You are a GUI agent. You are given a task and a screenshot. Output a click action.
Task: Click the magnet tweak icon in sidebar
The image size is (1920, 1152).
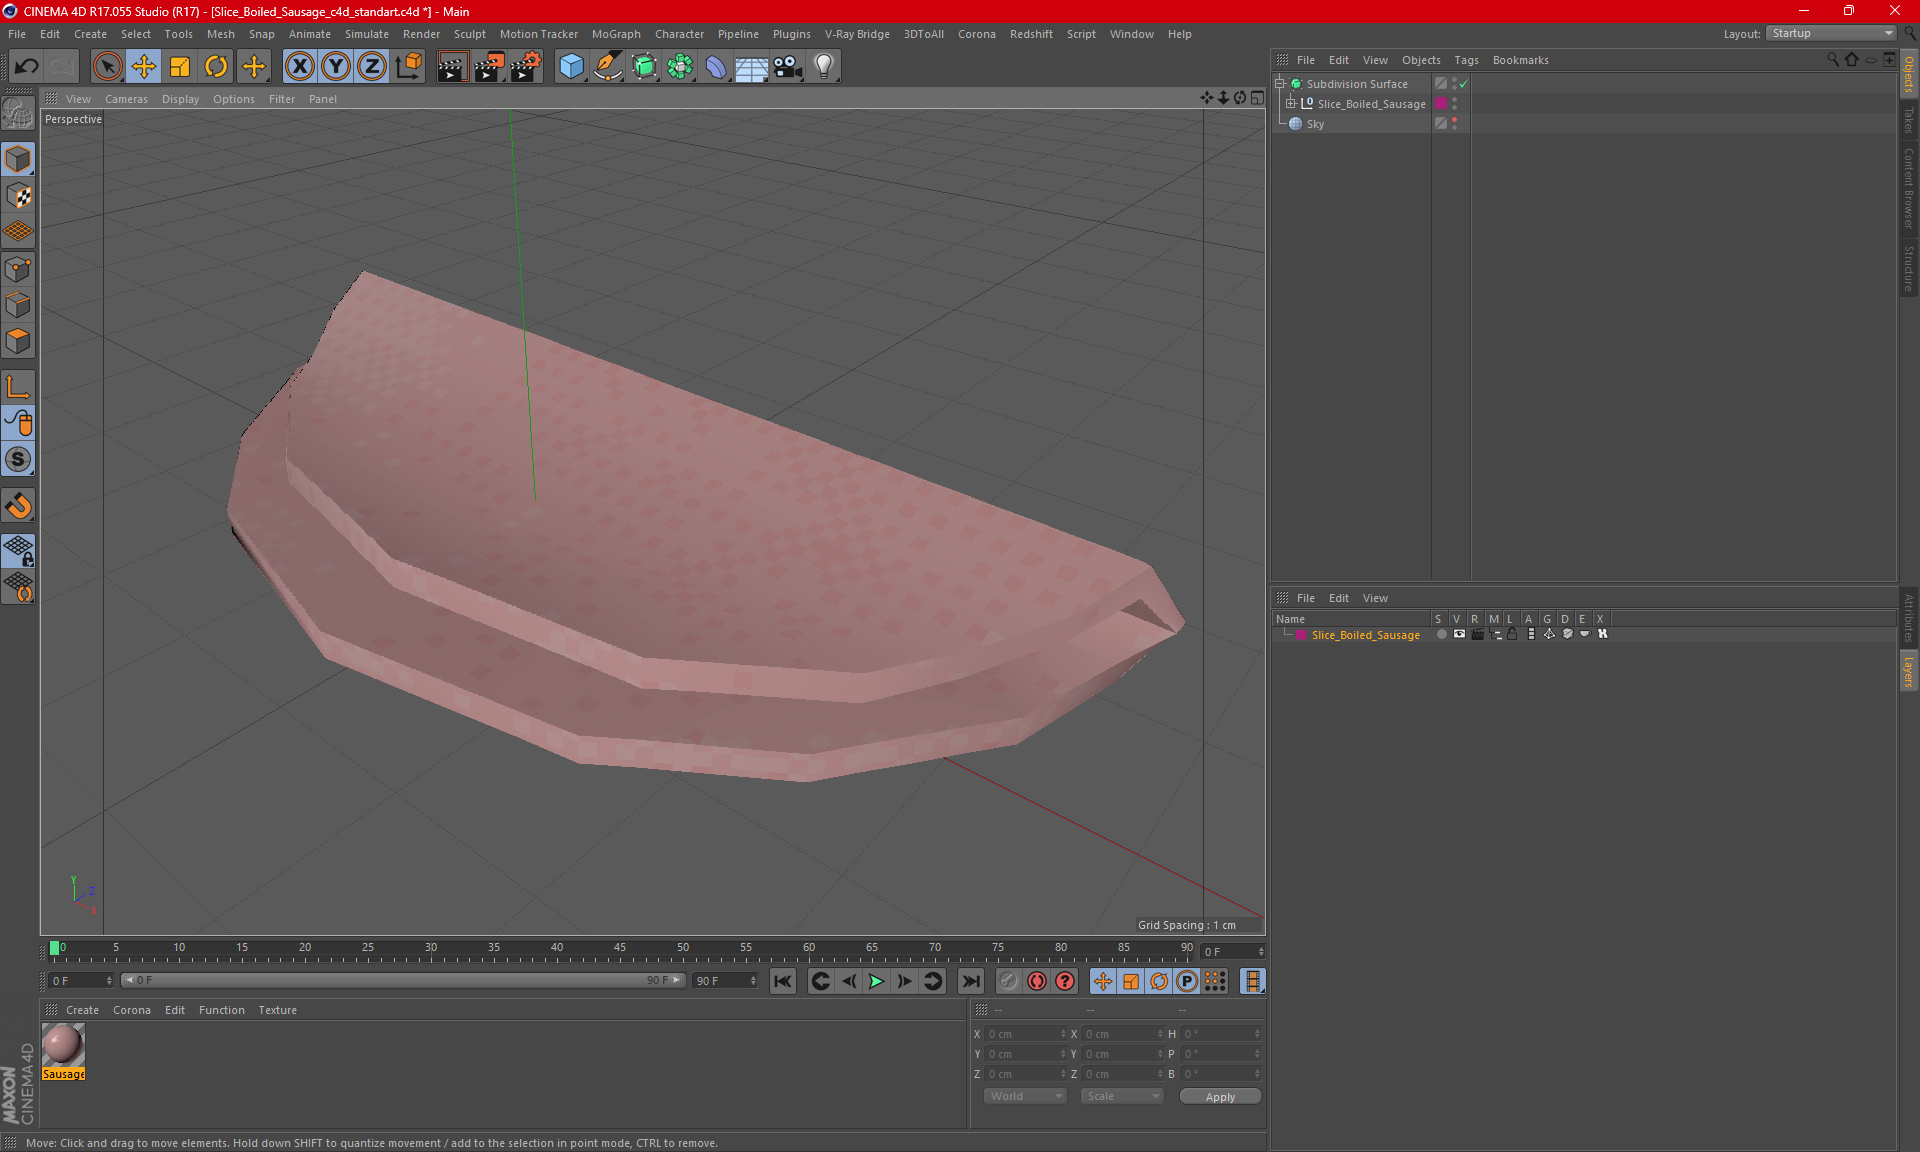point(18,506)
